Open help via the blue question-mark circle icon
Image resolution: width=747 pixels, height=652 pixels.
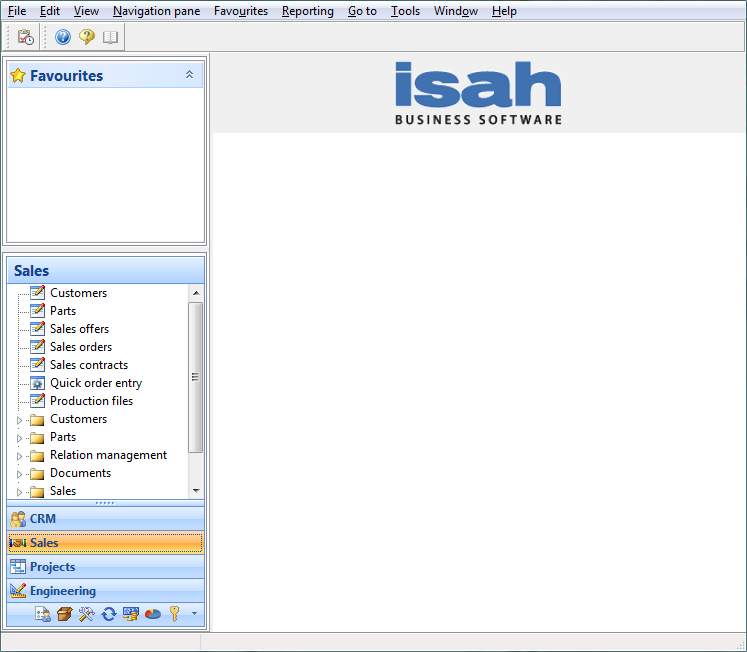click(63, 37)
